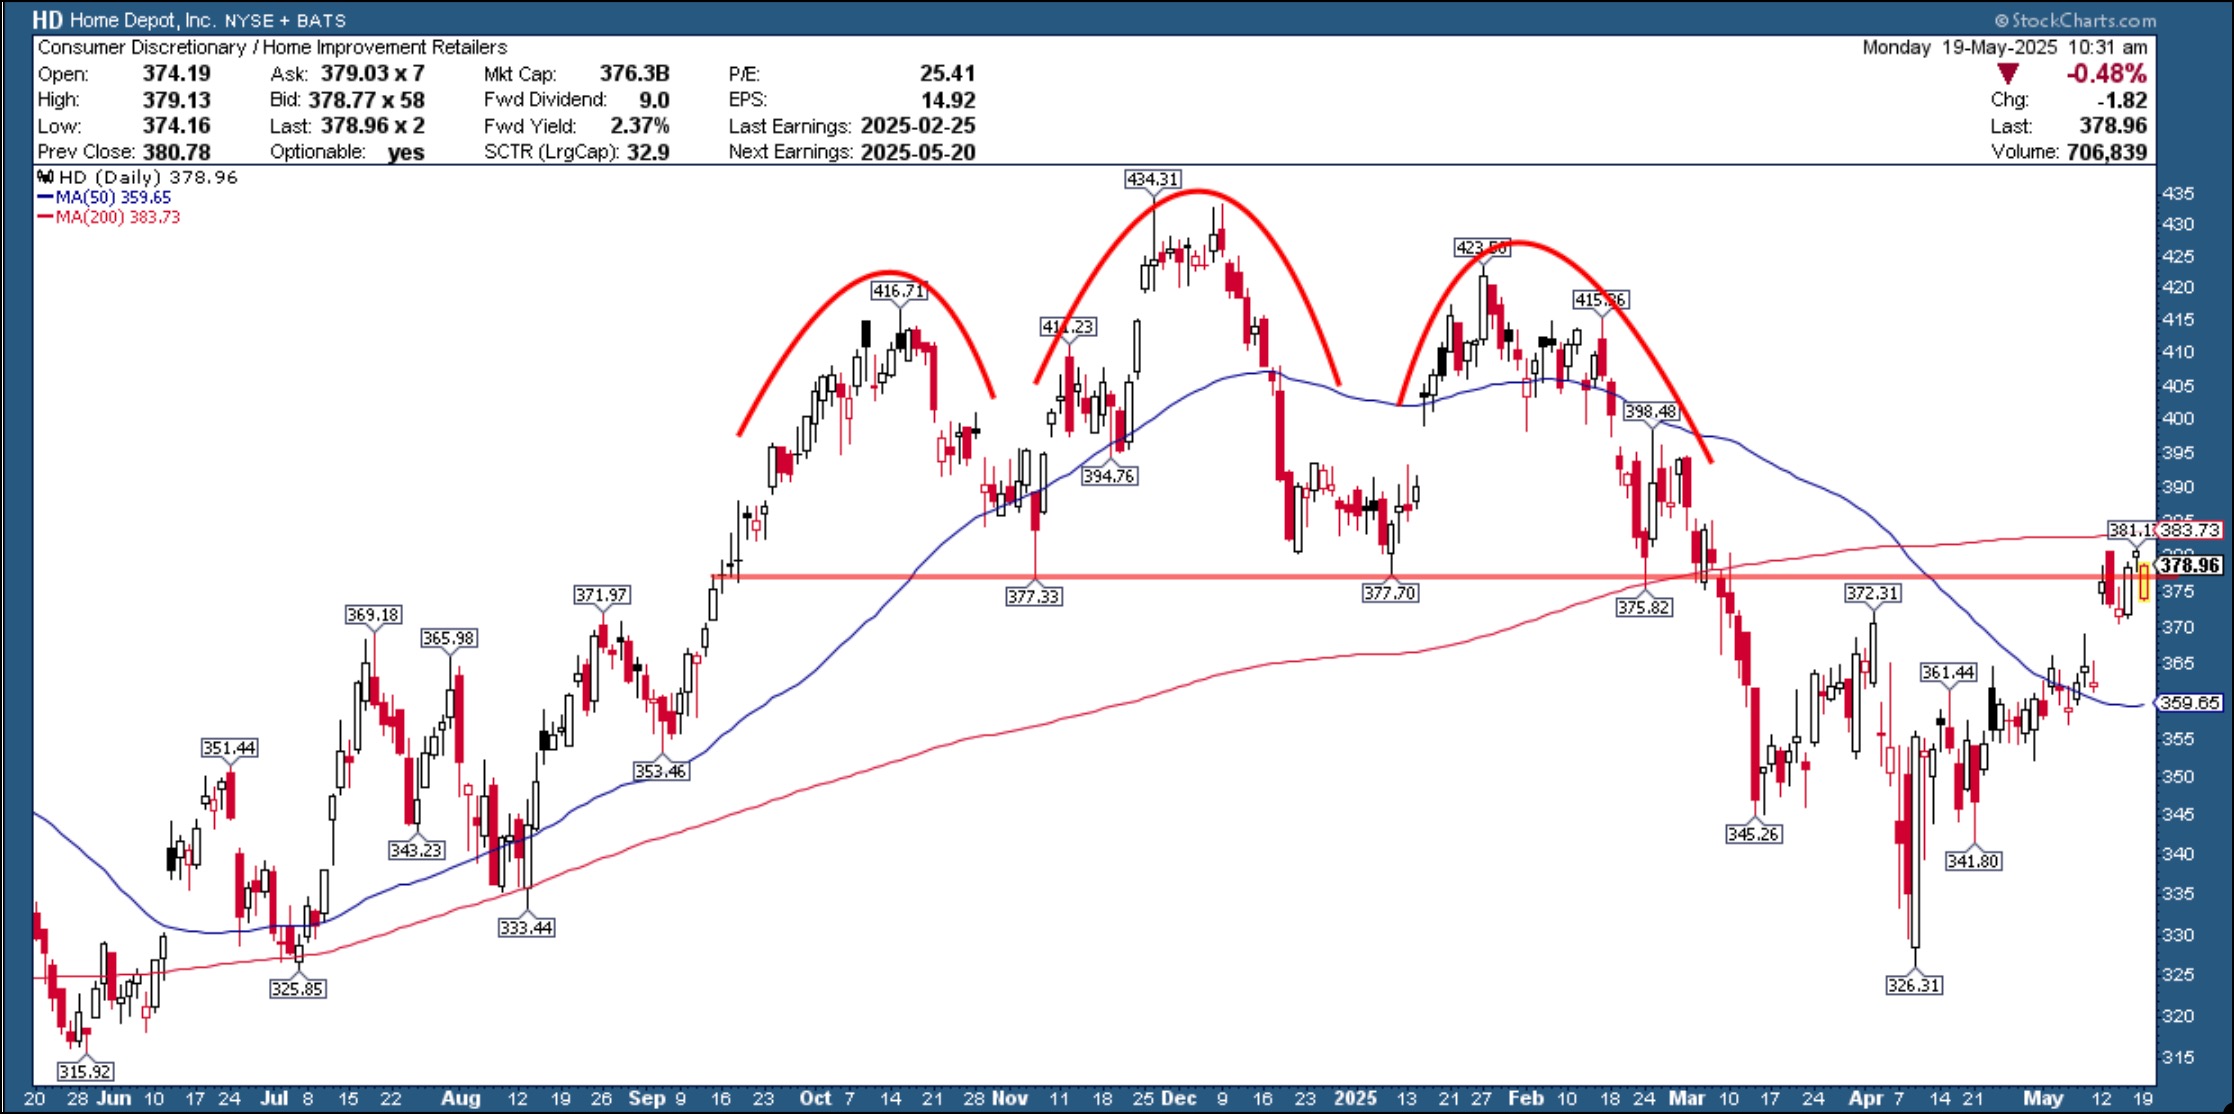Click the 371.97 price label
The image size is (2234, 1114).
(x=601, y=594)
